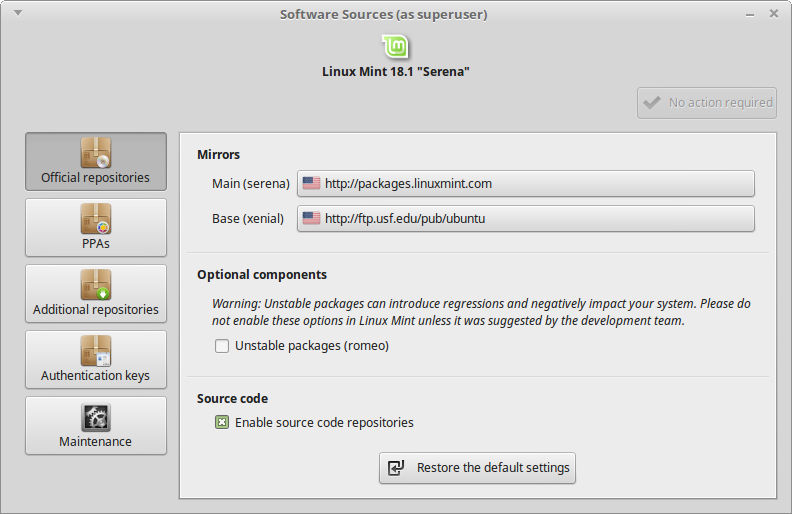This screenshot has width=792, height=514.
Task: Minimize the Software Sources window
Action: click(749, 14)
